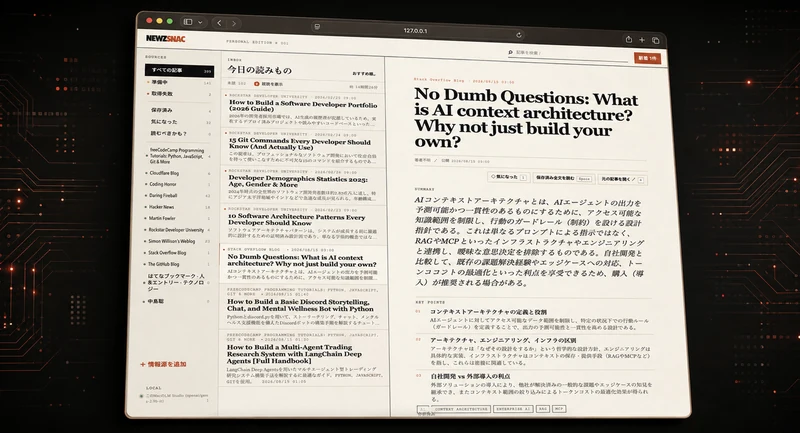800x433 pixels.
Task: Open 'Developer Demographics Statistics 2025' article
Action: coord(303,185)
